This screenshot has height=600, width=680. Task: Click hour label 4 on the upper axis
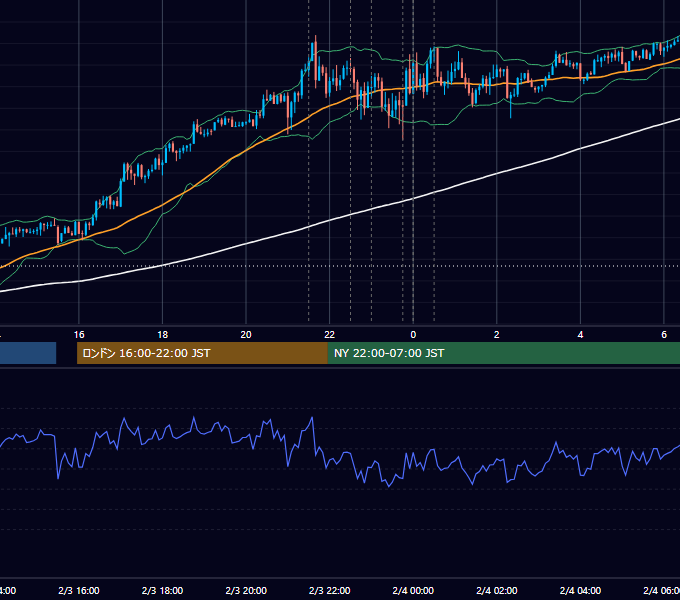coord(580,335)
